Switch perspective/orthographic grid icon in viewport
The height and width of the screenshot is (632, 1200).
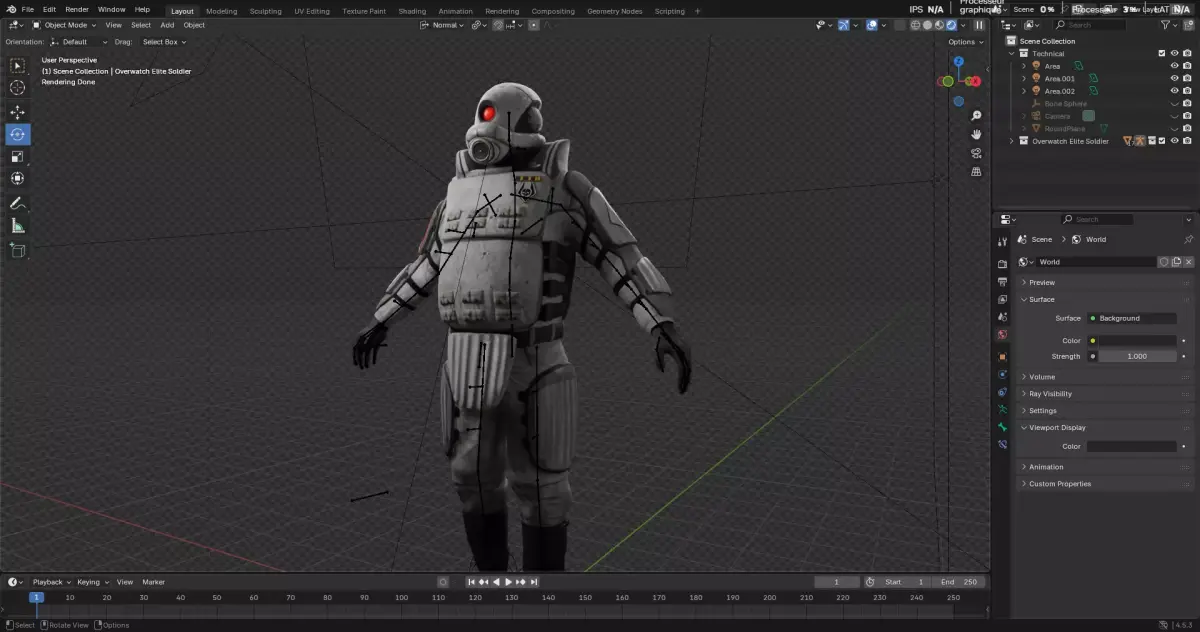(976, 172)
